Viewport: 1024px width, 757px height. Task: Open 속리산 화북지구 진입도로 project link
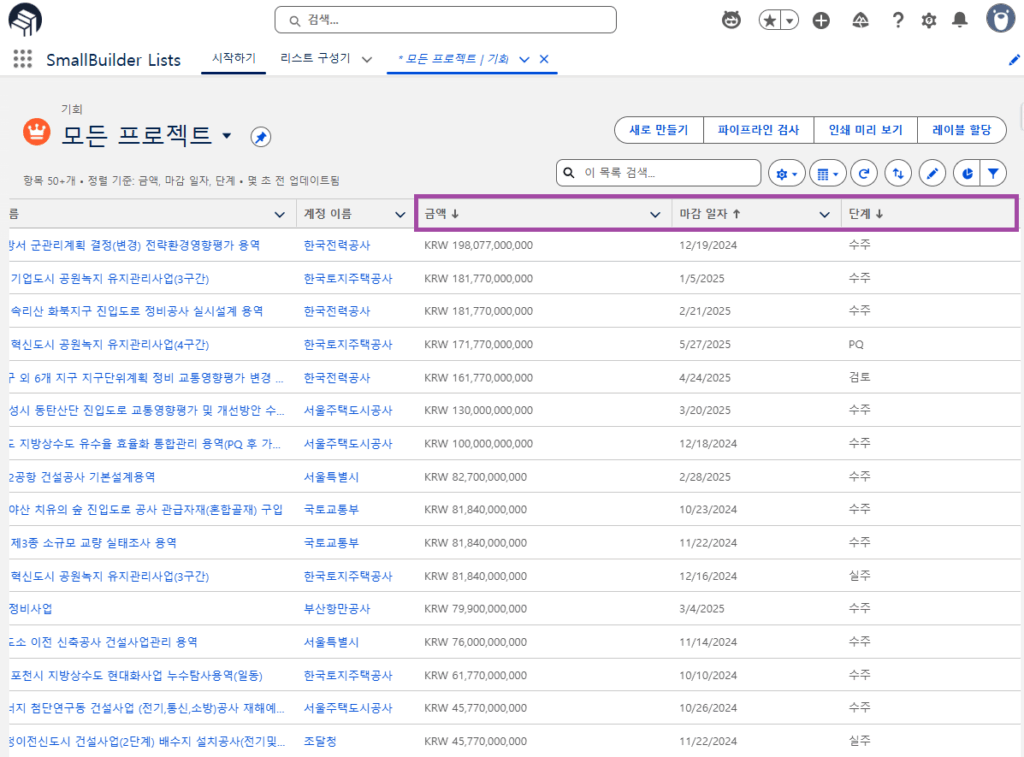136,312
